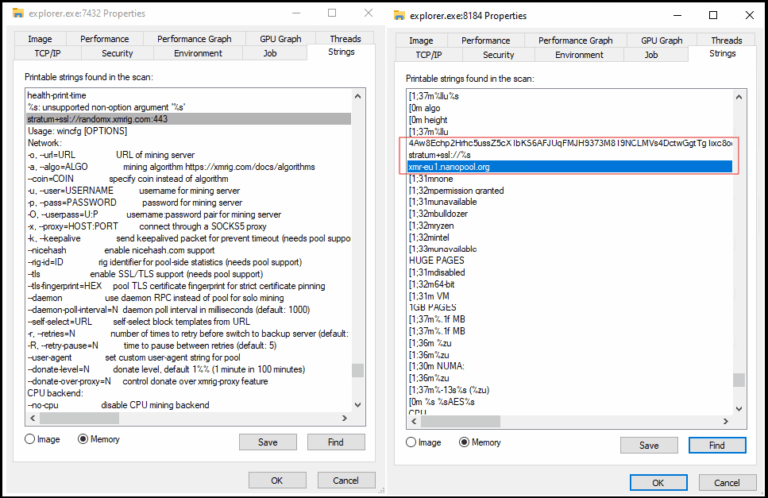
Task: Open GPU Graph tab in left dialog
Action: [281, 39]
